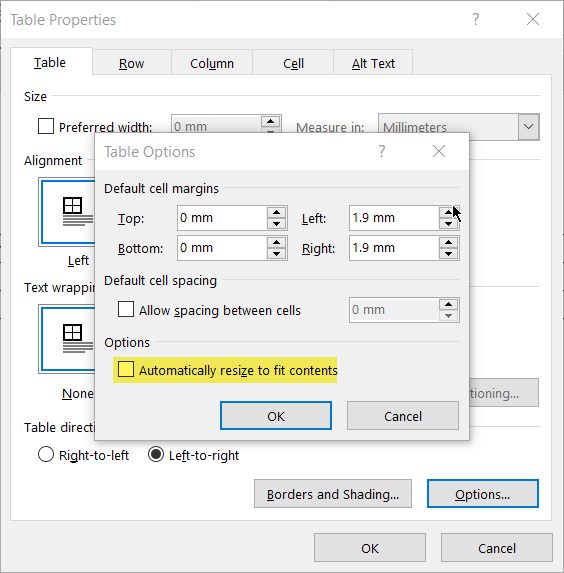Click the Left margin input field
The image size is (564, 573).
point(394,218)
